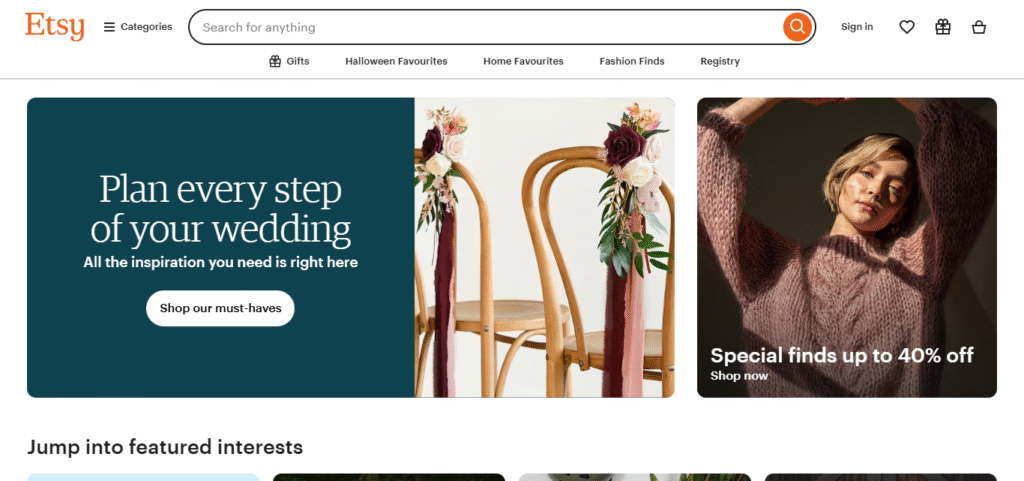Viewport: 1024px width, 481px height.
Task: Open the gift box icon in header
Action: coord(942,27)
